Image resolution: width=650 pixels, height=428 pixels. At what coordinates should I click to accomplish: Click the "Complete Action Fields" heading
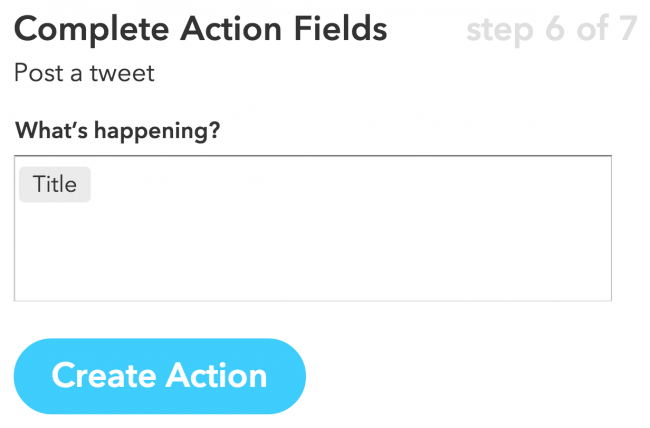click(200, 30)
